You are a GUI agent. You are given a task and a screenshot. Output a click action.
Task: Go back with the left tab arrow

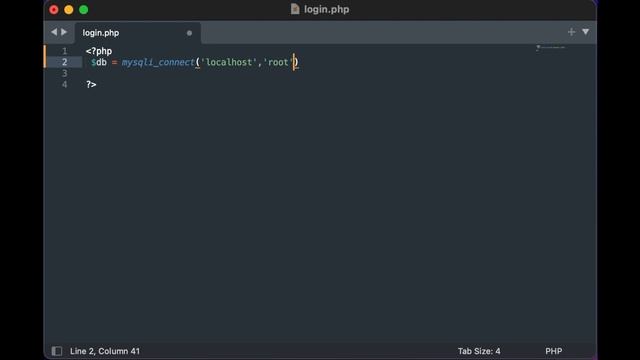tap(54, 32)
